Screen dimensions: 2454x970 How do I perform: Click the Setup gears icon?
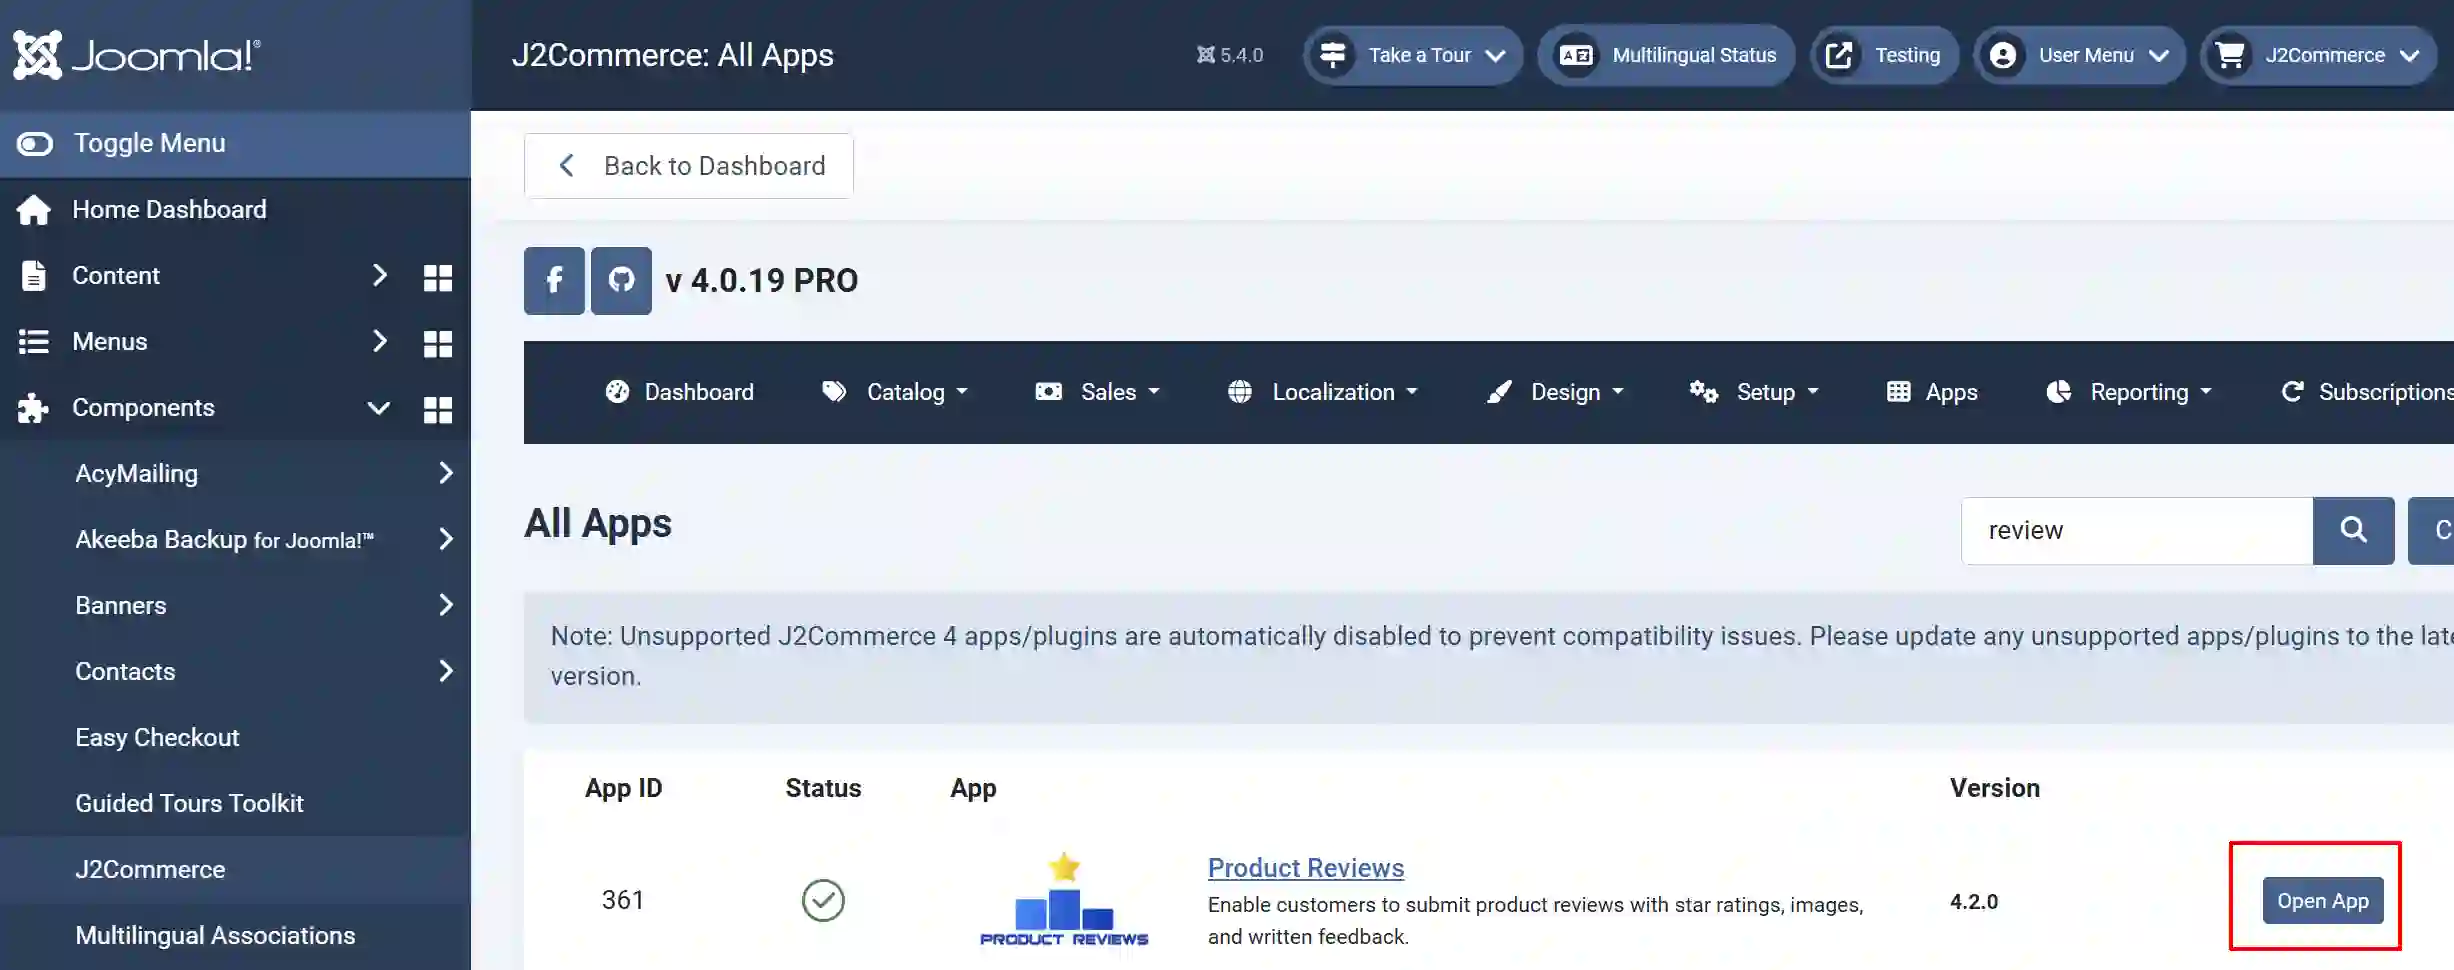tap(1704, 392)
